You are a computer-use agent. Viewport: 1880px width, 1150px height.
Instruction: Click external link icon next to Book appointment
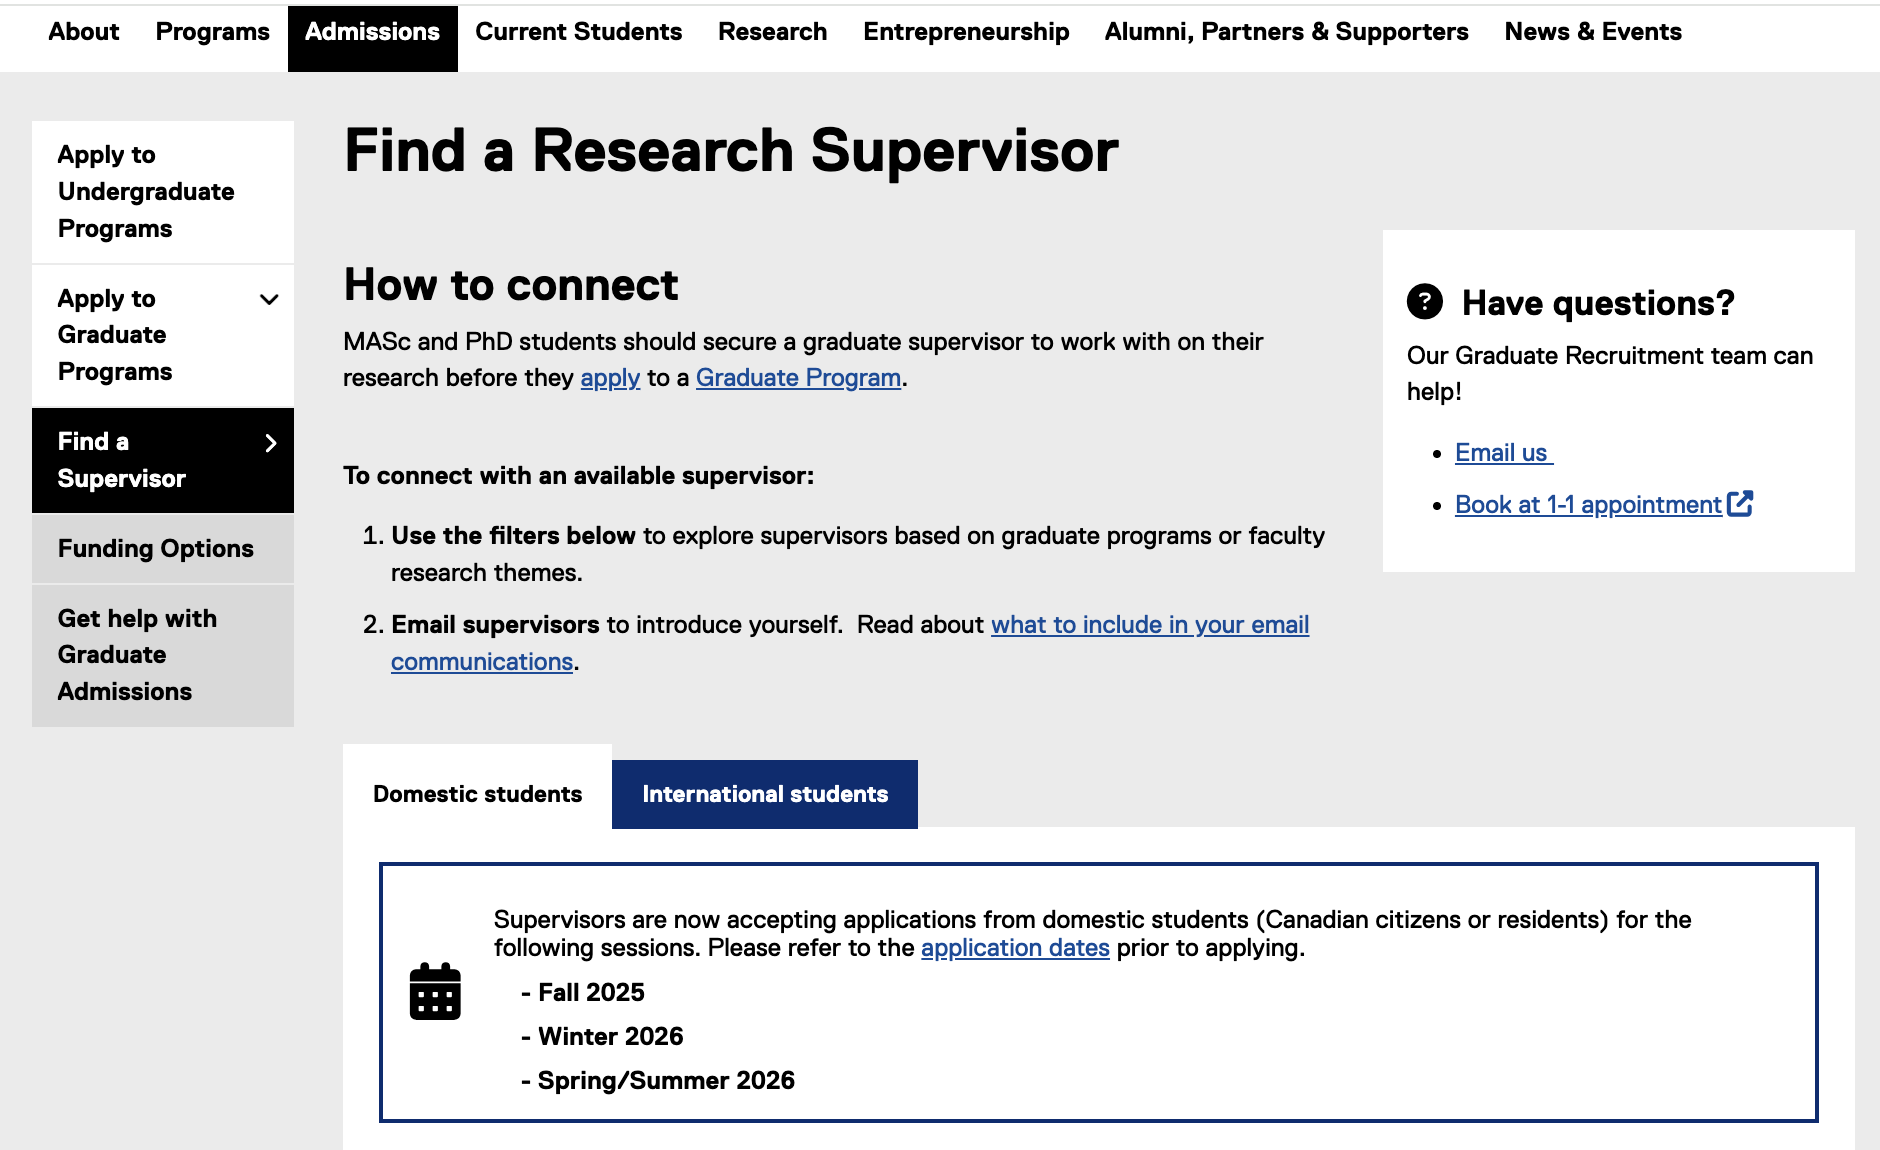pyautogui.click(x=1740, y=504)
